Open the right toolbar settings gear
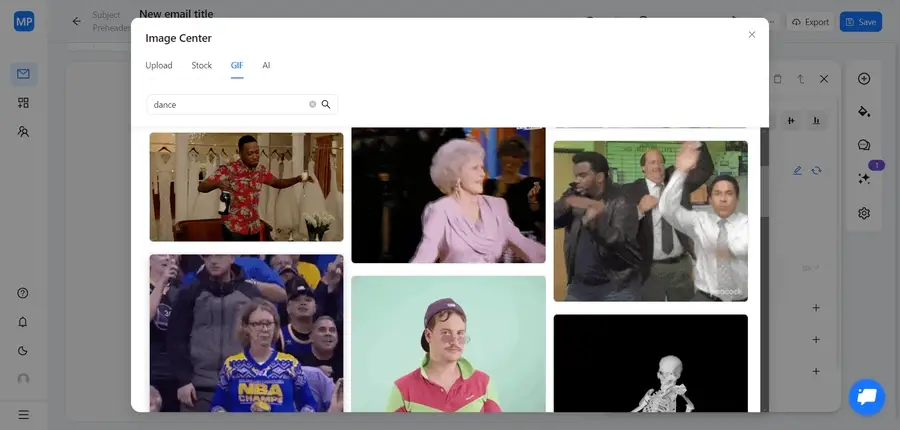The image size is (900, 430). [864, 213]
